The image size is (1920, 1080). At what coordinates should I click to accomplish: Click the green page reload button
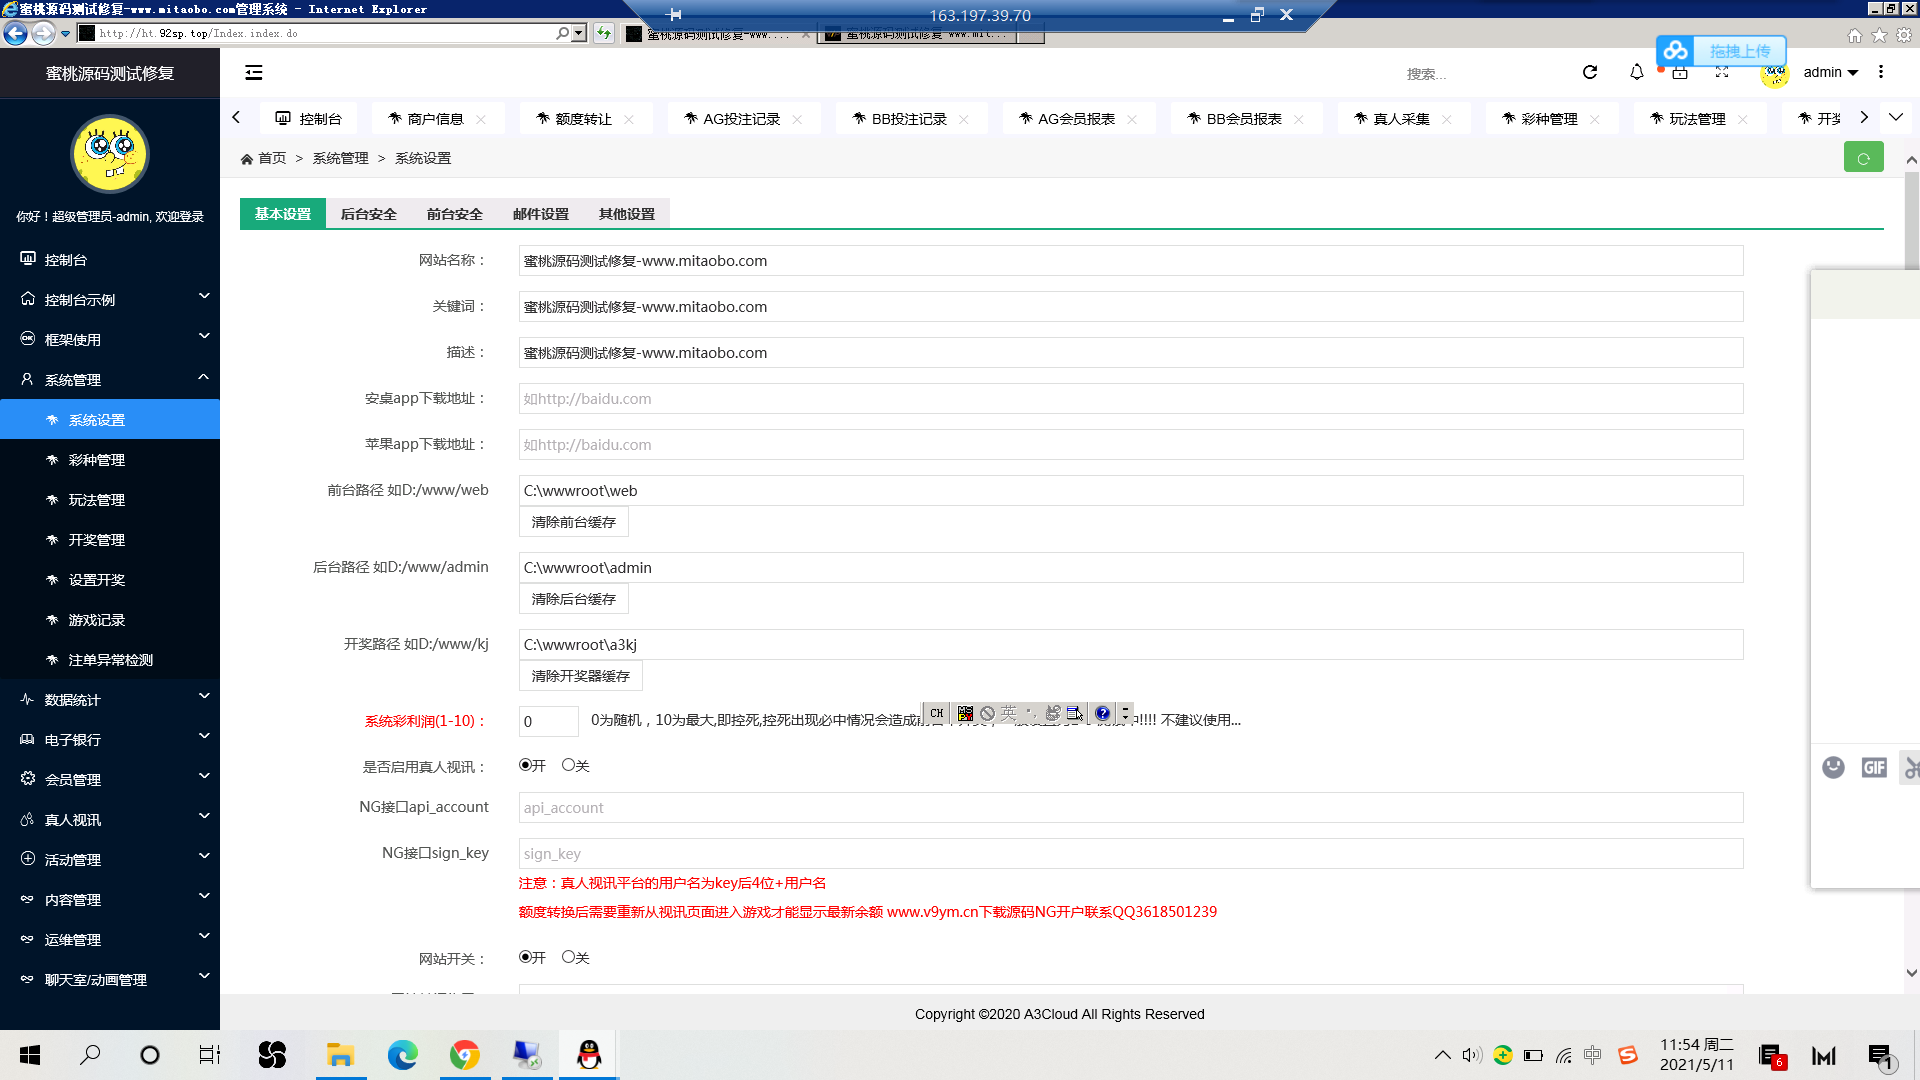[x=1863, y=158]
